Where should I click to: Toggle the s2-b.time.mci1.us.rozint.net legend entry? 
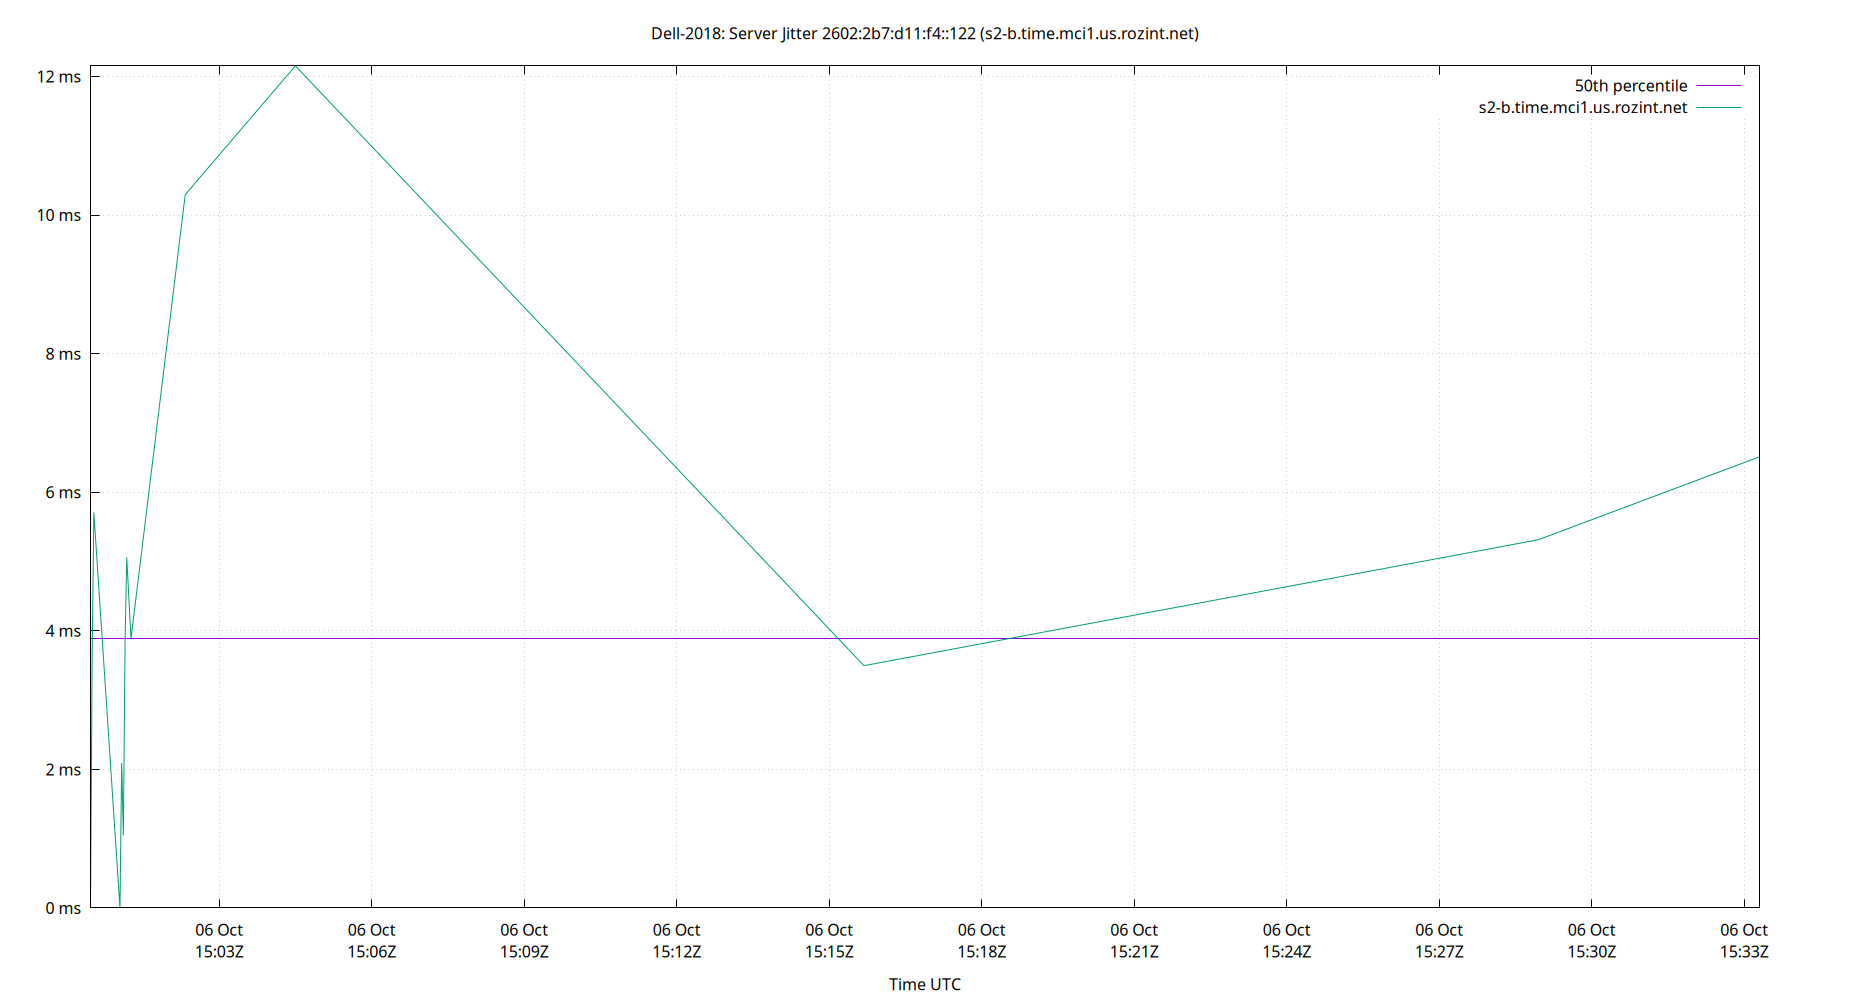(x=1582, y=107)
